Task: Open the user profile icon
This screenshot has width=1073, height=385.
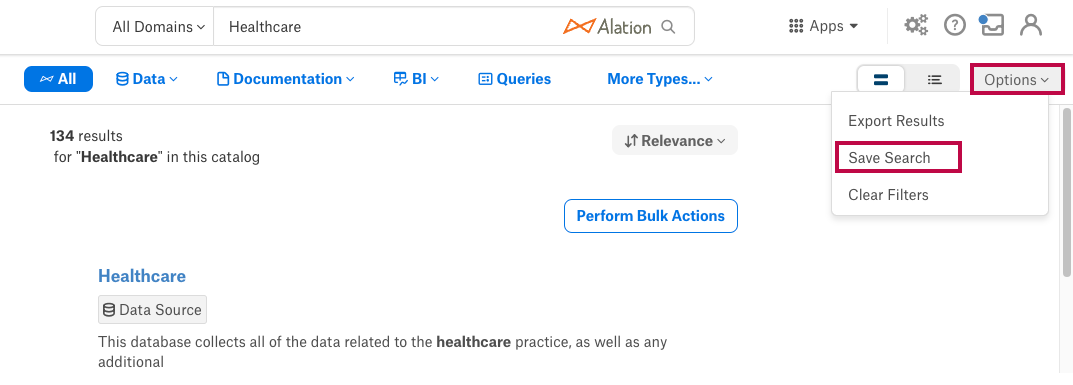Action: 1030,26
